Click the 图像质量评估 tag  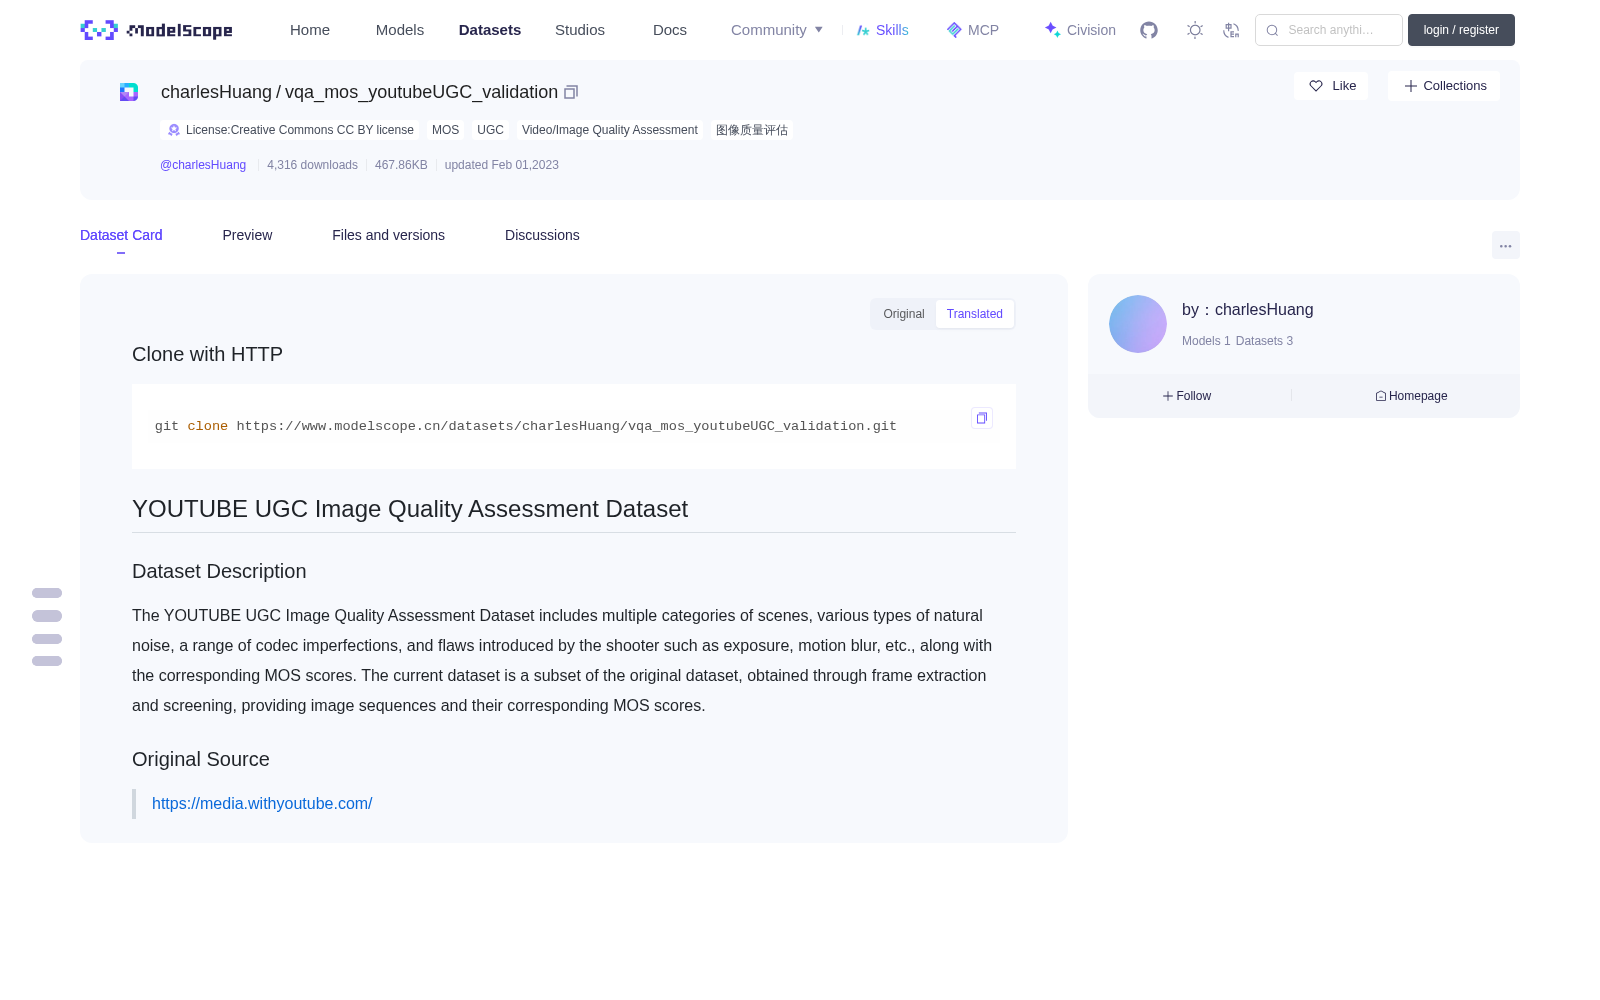click(x=752, y=130)
